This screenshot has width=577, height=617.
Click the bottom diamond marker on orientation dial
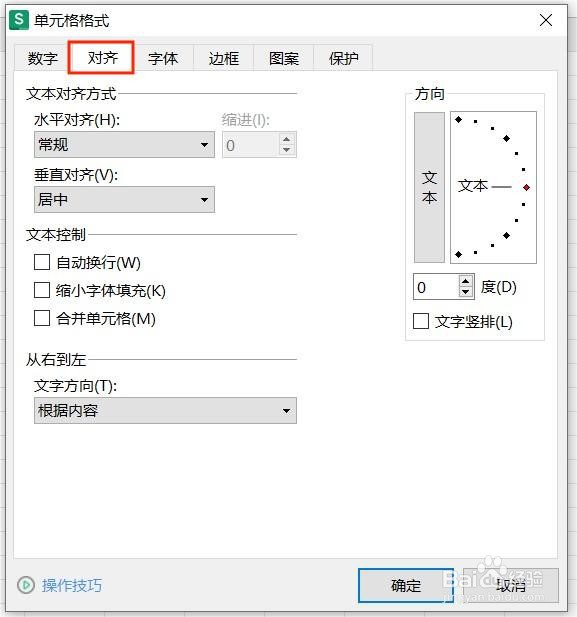point(459,255)
